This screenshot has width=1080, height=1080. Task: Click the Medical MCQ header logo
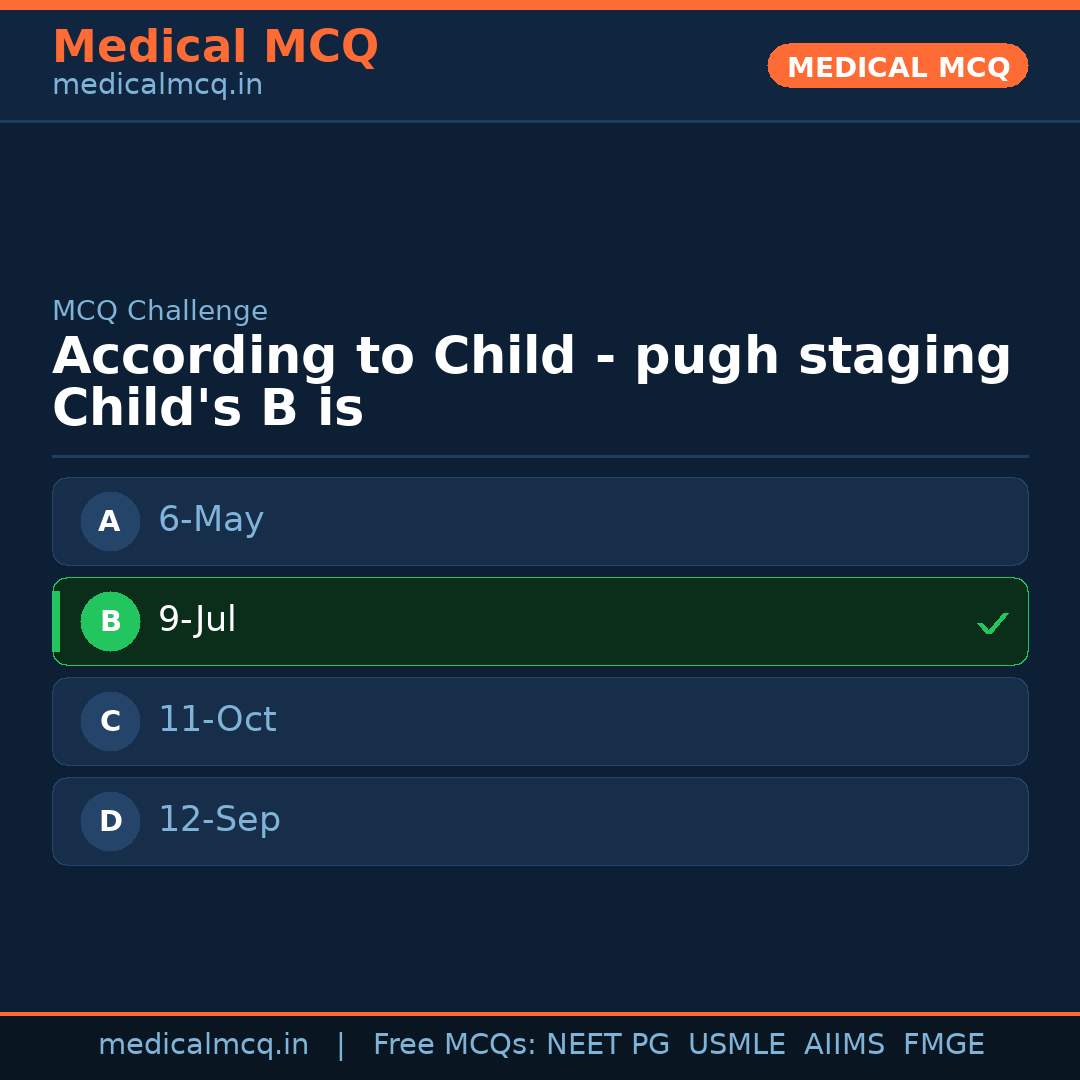[215, 46]
